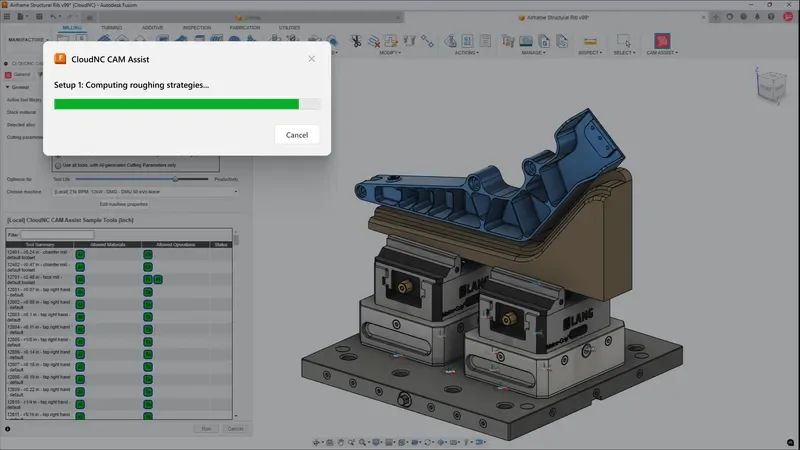Open the machine library icon in Manage
This screenshot has height=450, width=800.
pyautogui.click(x=526, y=41)
